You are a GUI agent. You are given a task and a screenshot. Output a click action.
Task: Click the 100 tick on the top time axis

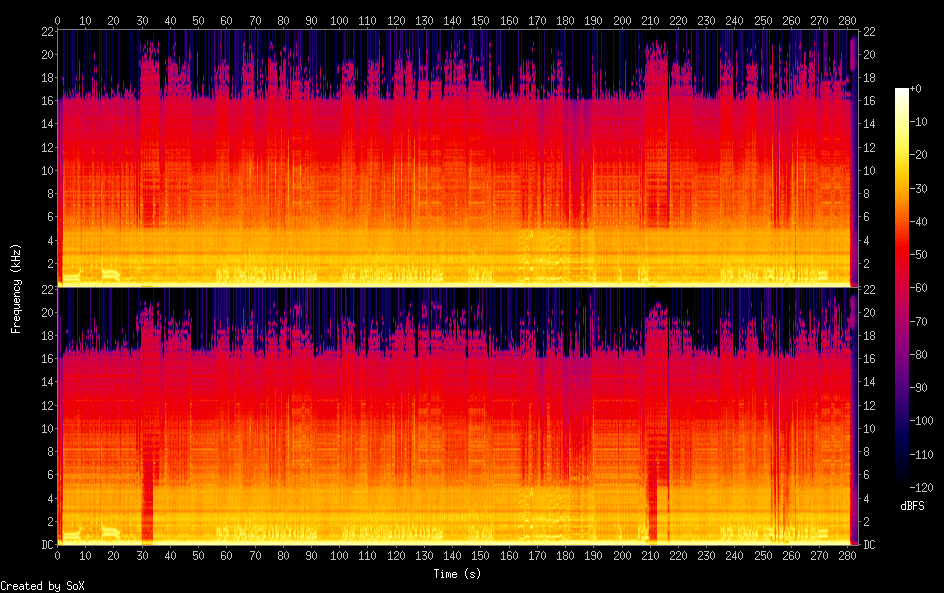(340, 20)
